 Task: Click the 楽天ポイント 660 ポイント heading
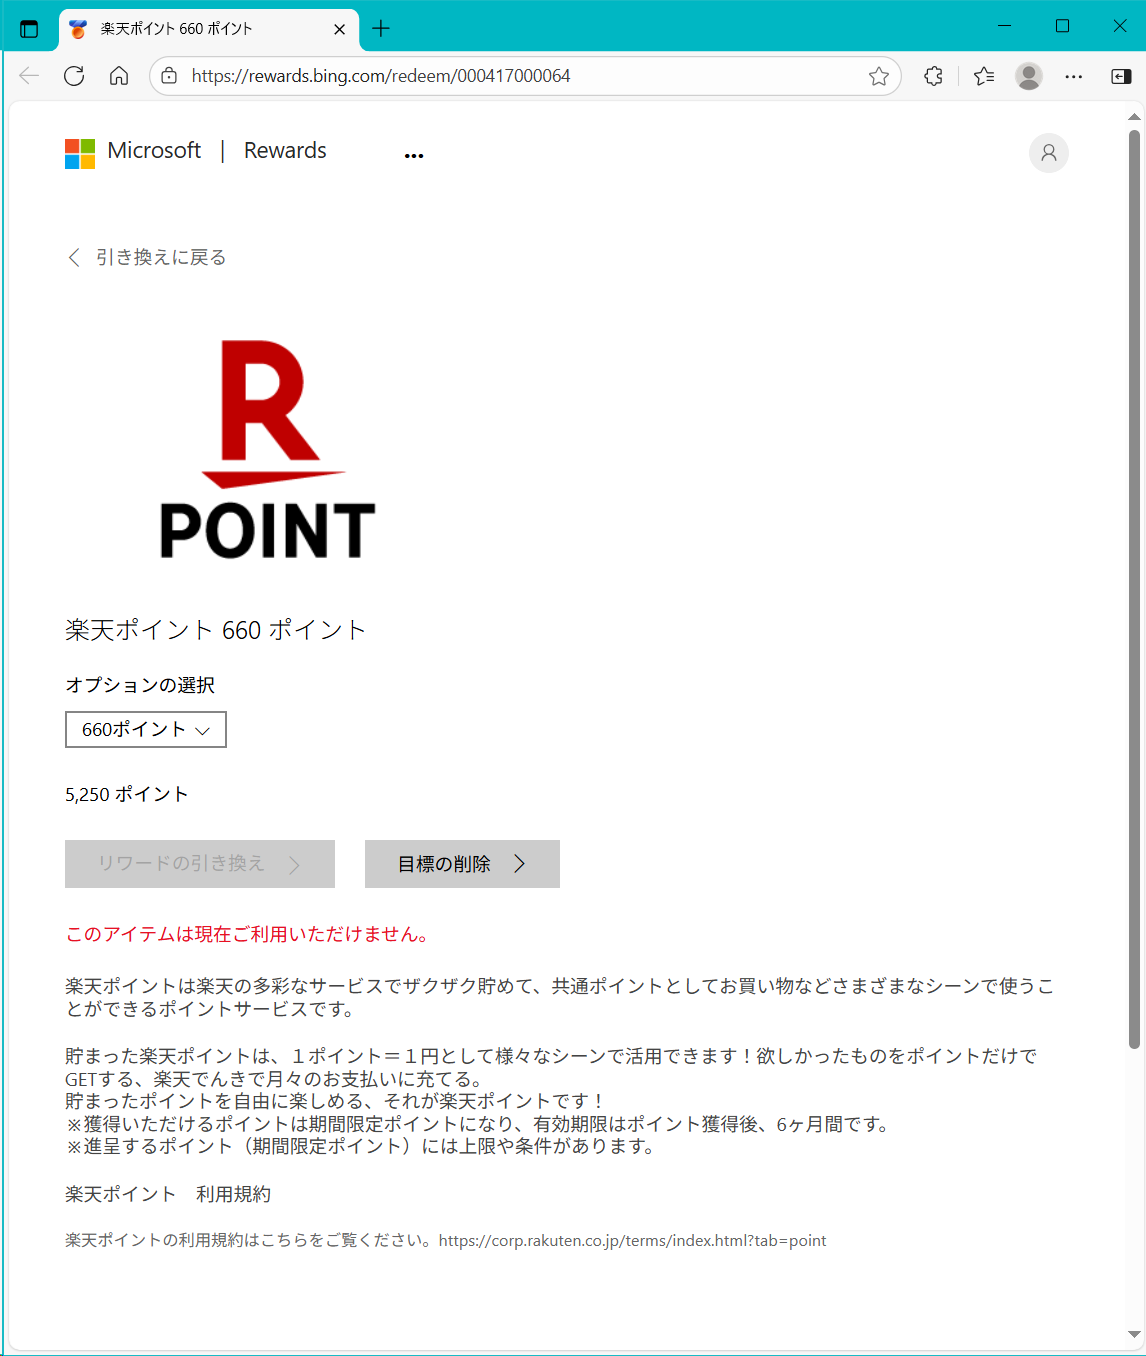[x=216, y=630]
